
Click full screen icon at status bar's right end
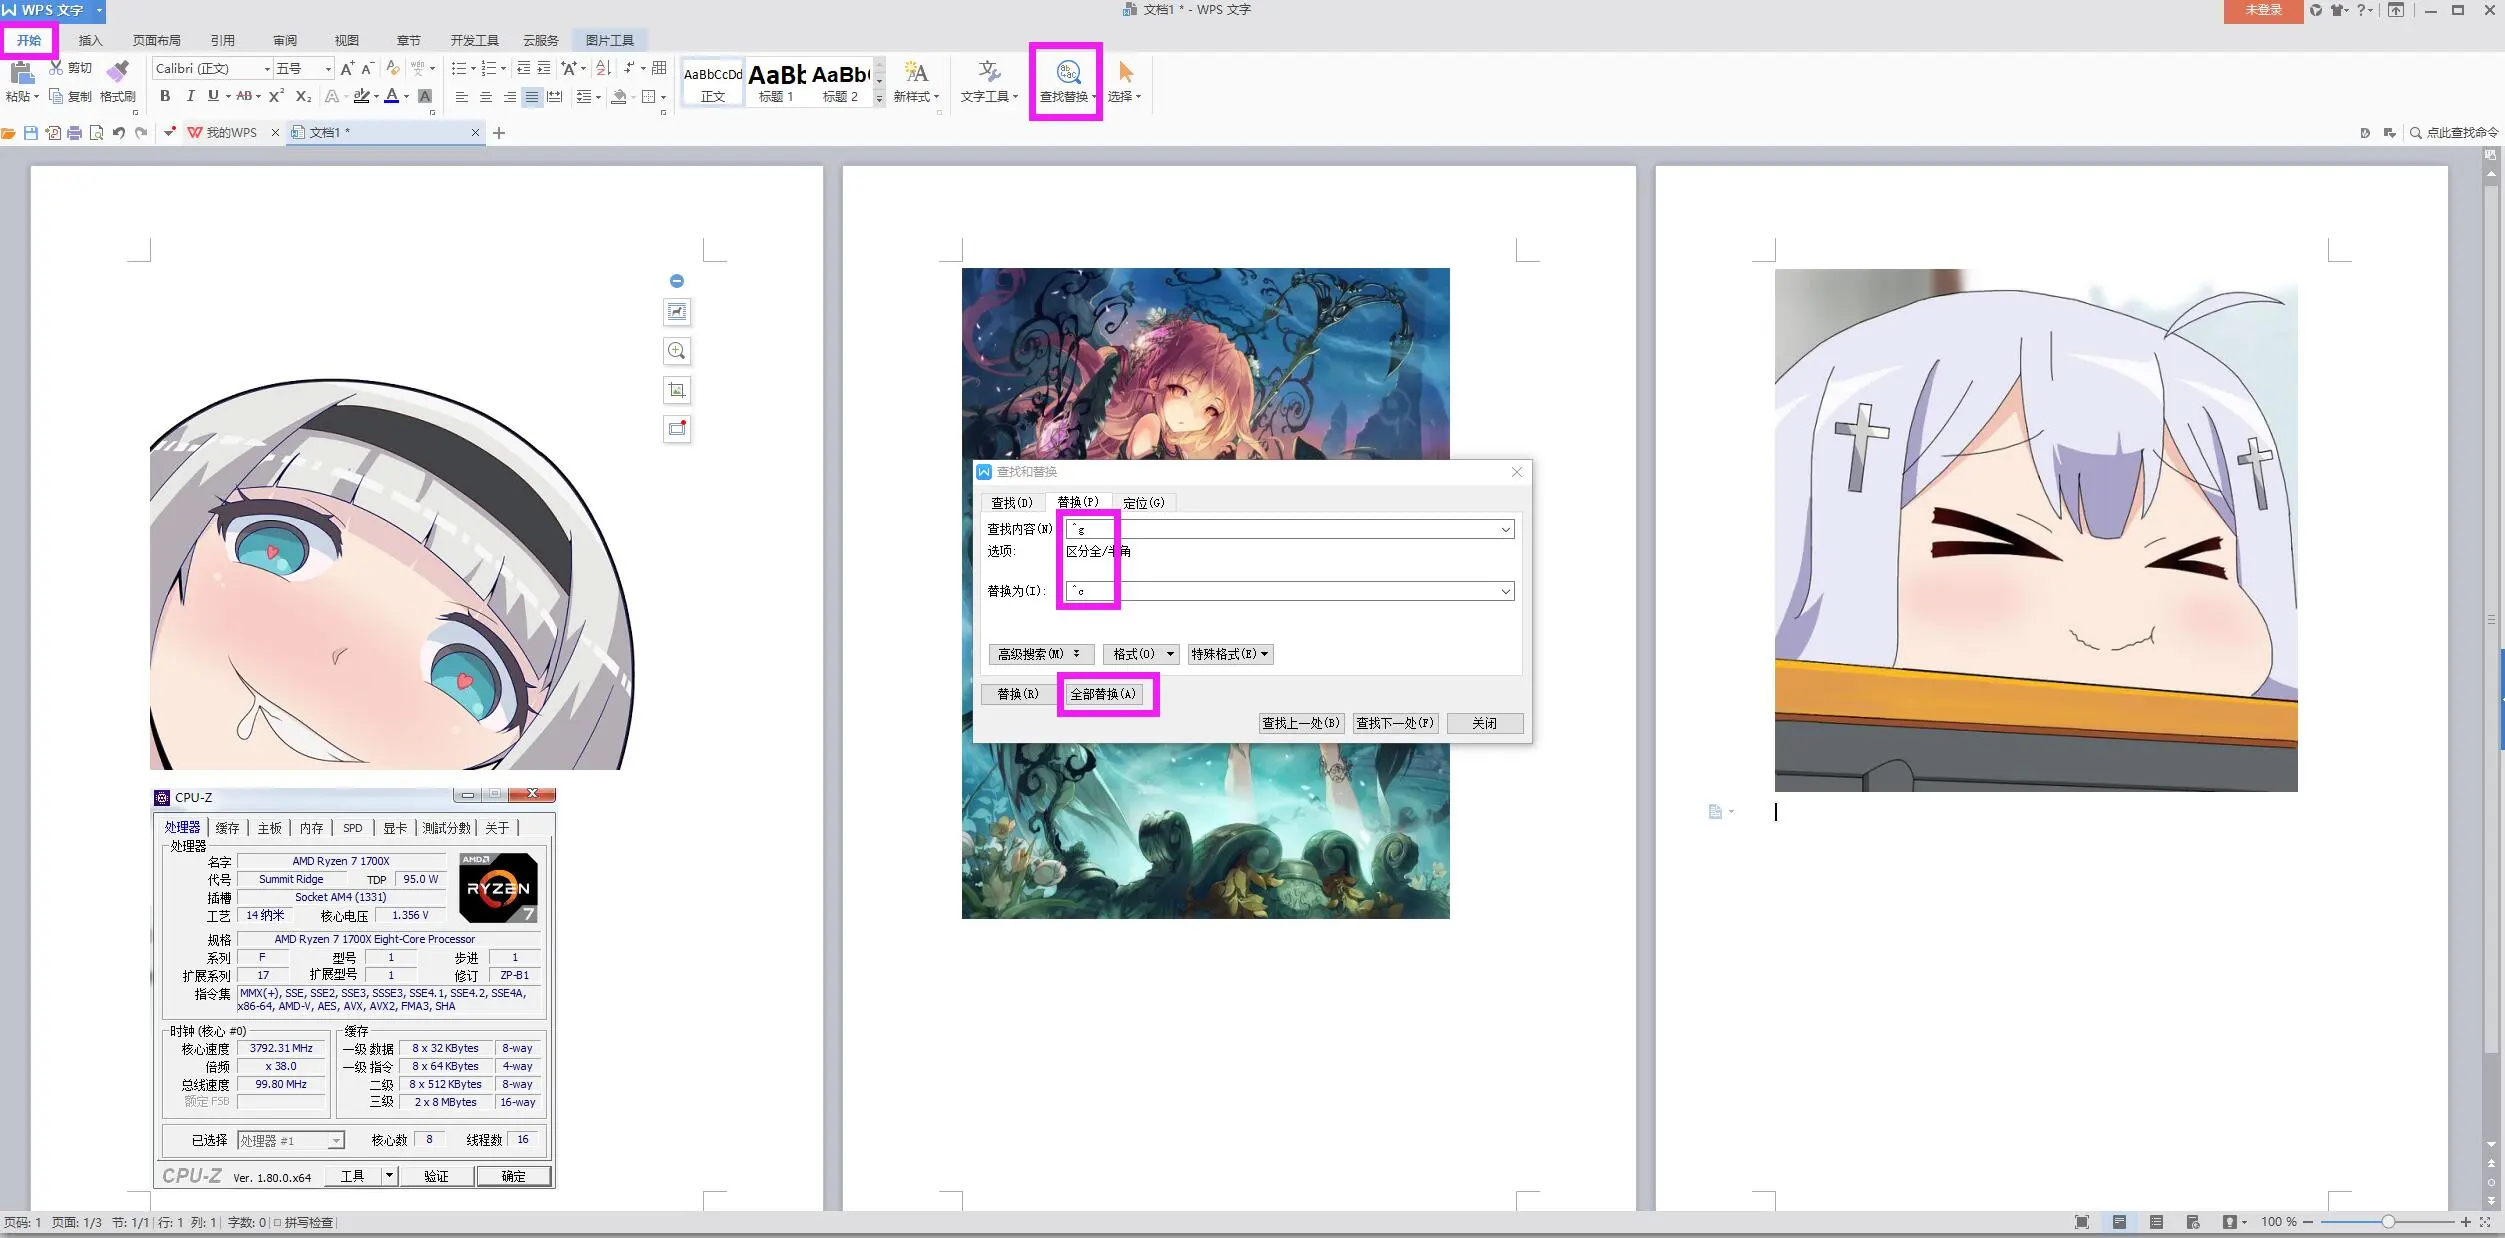(x=2485, y=1222)
